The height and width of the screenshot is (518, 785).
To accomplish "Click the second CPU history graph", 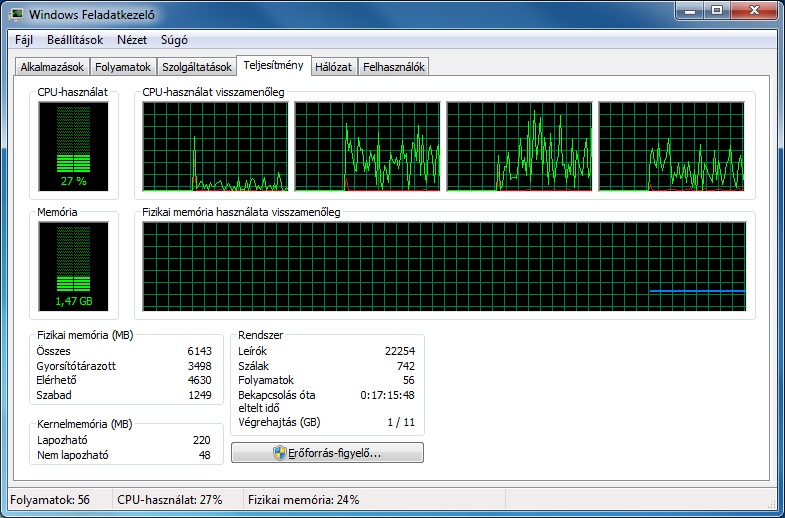I will [367, 146].
